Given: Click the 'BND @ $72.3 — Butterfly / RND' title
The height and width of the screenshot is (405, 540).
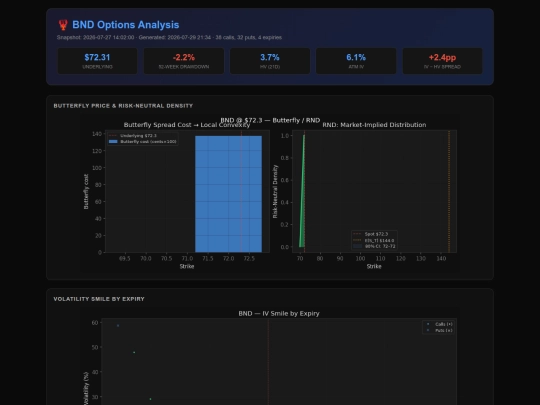Looking at the screenshot, I should (270, 120).
